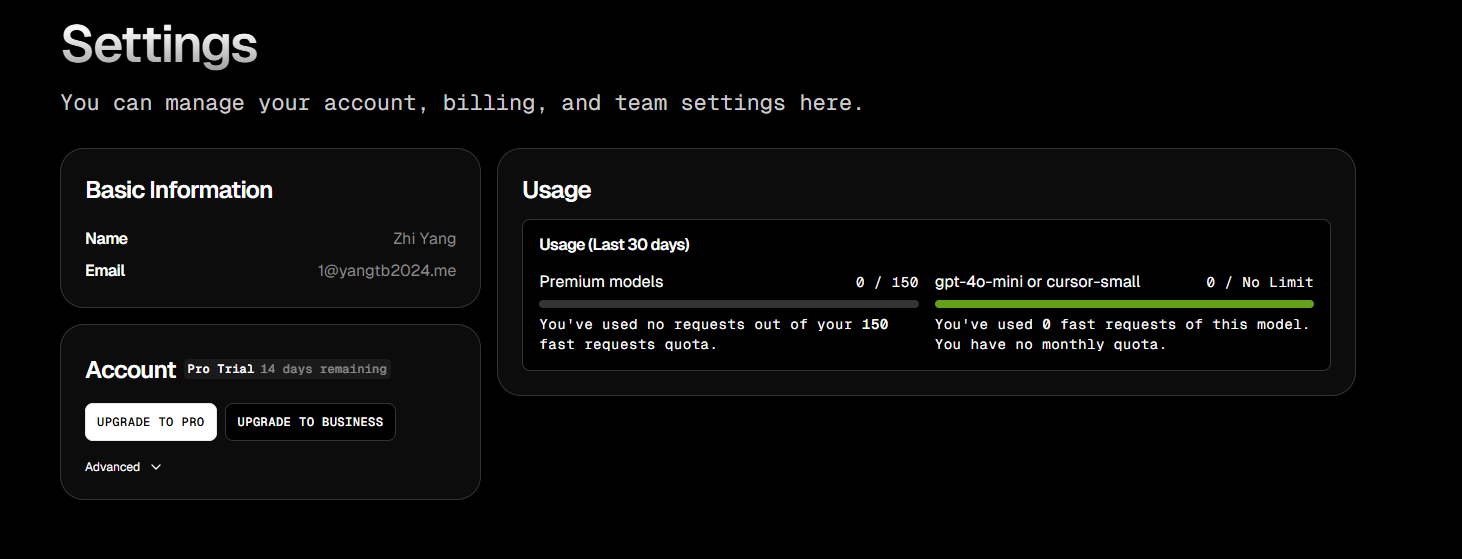Click the Premium models label

(x=601, y=282)
